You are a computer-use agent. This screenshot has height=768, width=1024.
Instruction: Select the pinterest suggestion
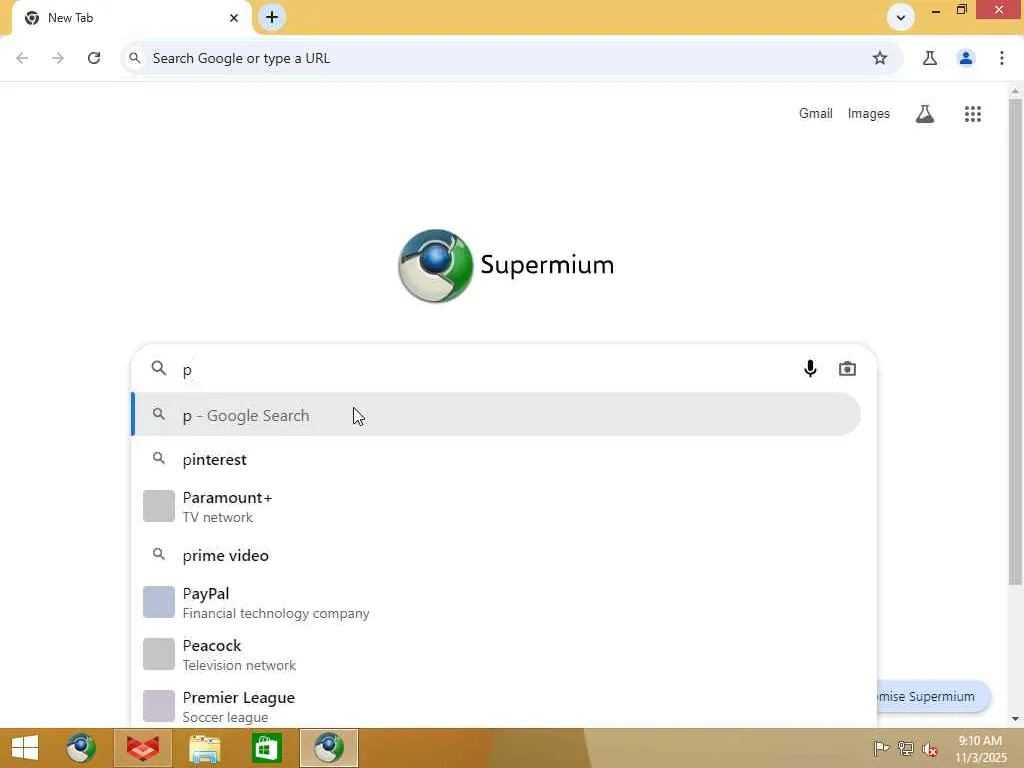point(496,459)
